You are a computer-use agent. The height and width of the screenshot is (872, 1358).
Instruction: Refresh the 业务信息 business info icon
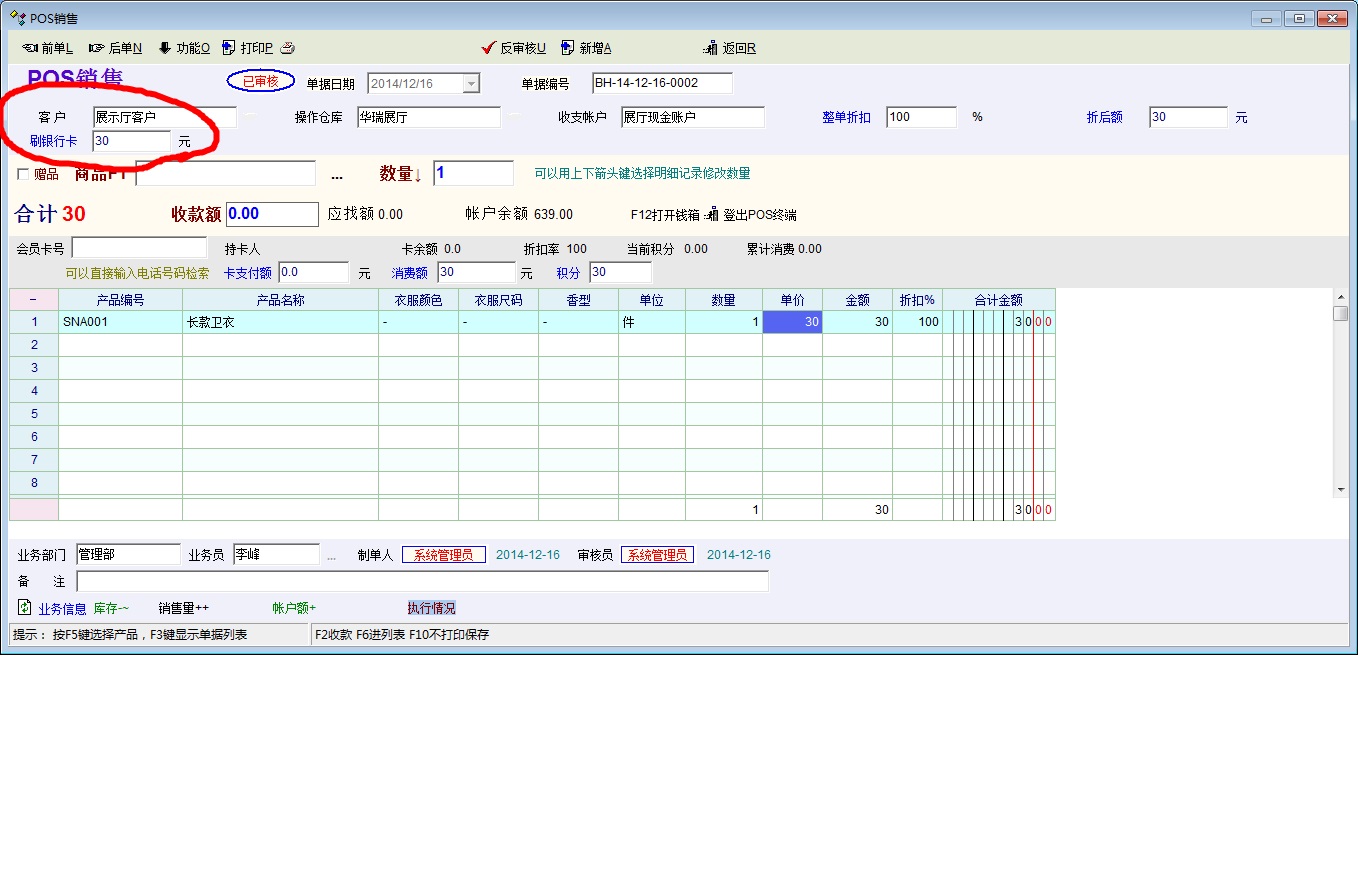tap(25, 607)
